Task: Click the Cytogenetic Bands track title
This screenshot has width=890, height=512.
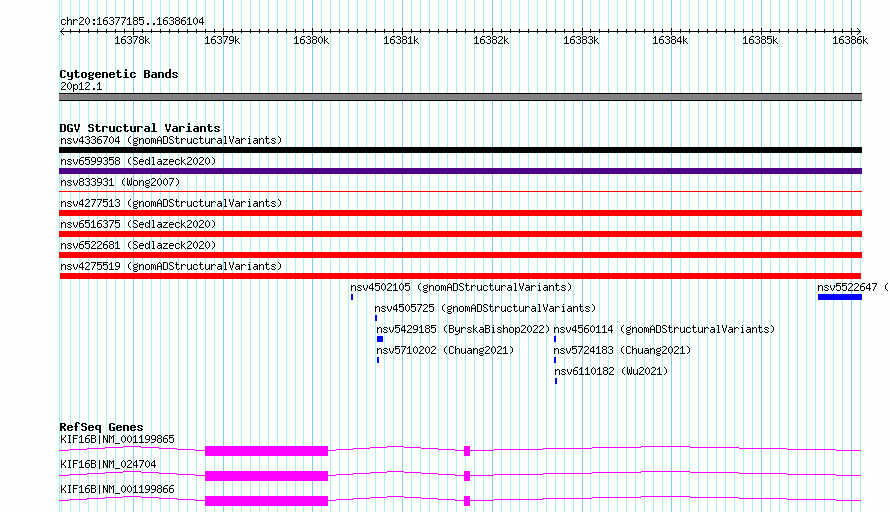Action: click(x=119, y=74)
